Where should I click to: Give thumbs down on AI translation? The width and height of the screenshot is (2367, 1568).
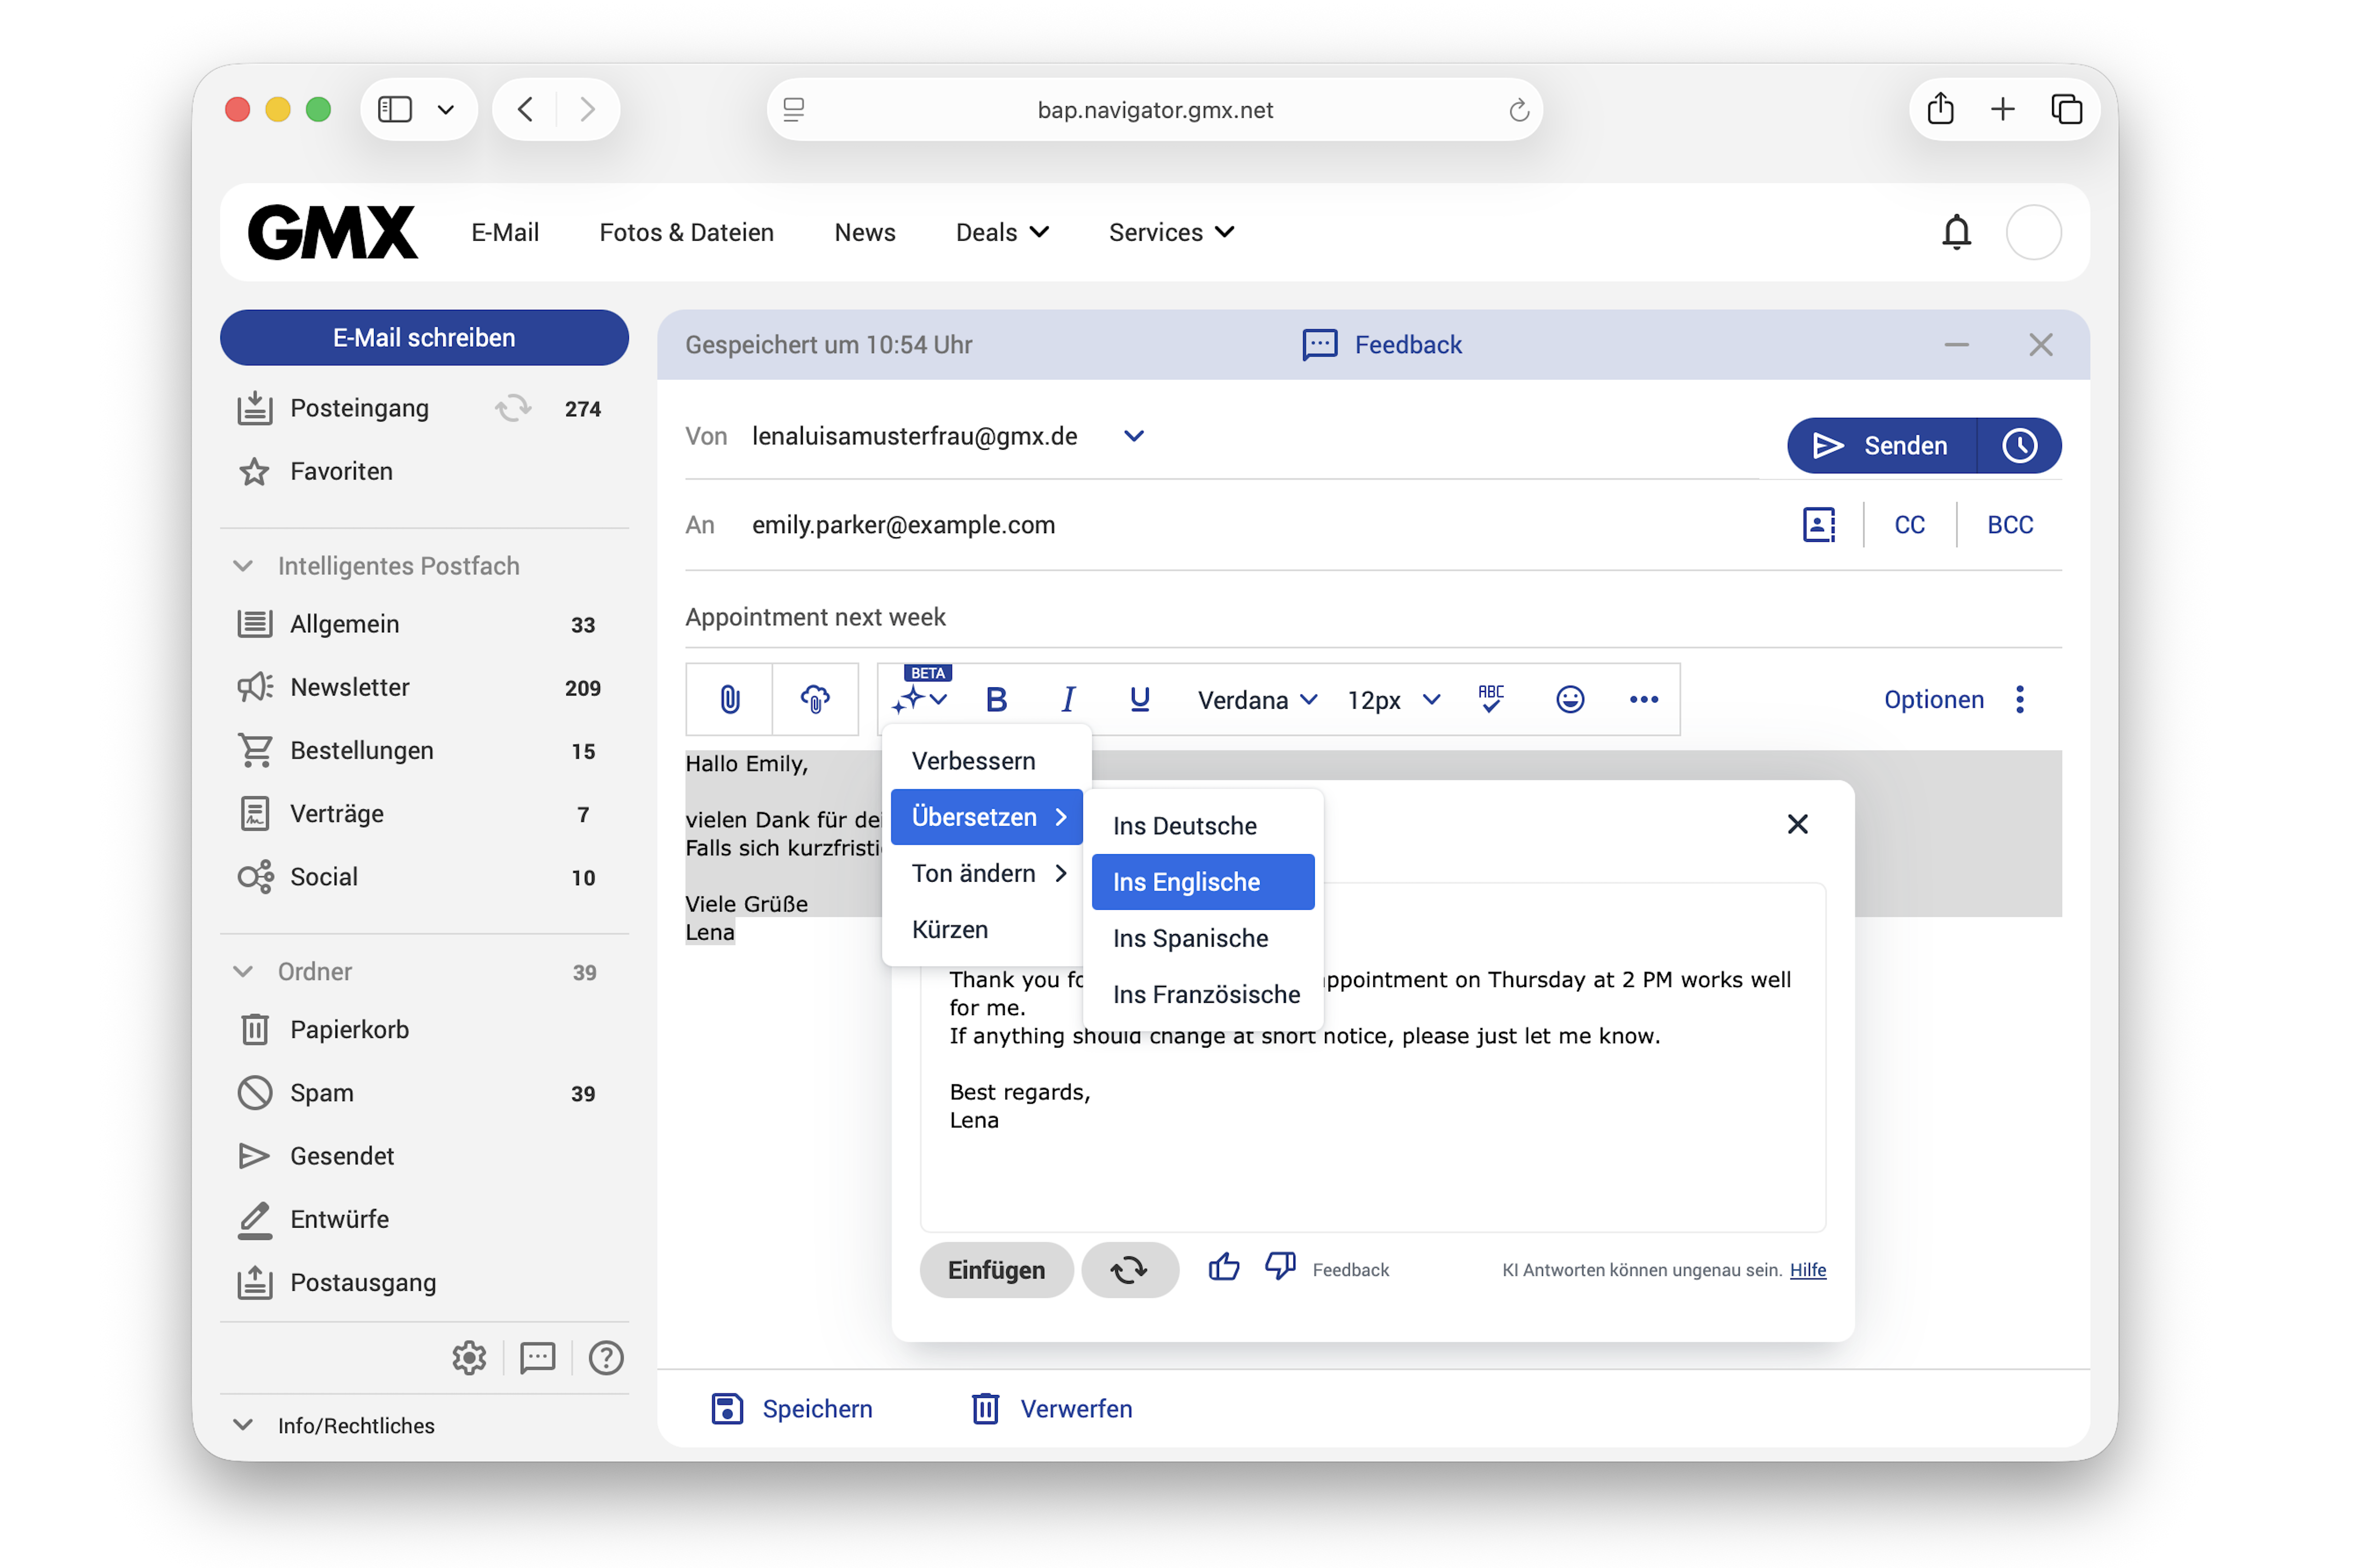click(1280, 1267)
